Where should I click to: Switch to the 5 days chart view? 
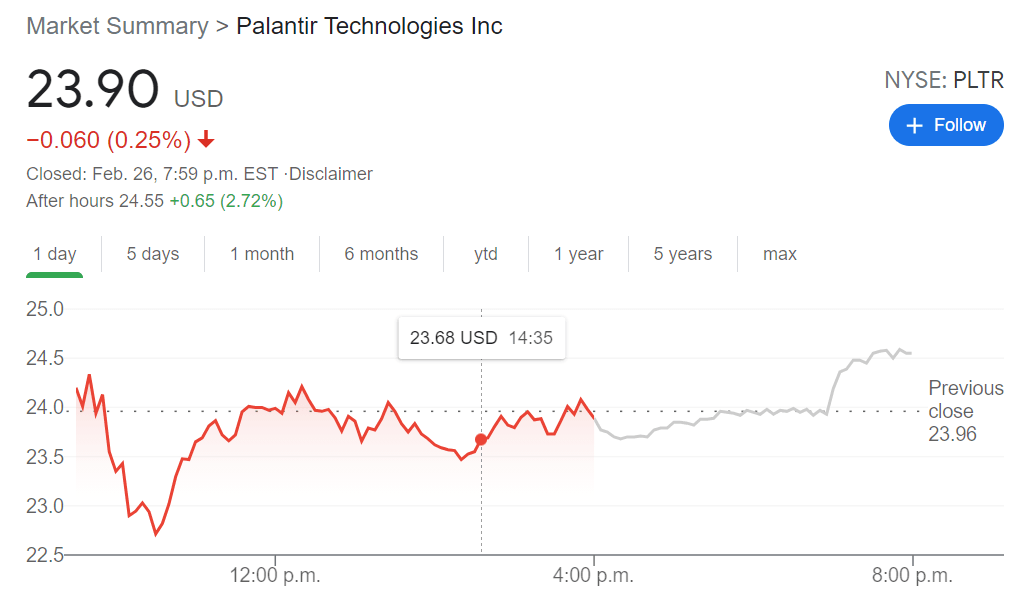(x=152, y=254)
